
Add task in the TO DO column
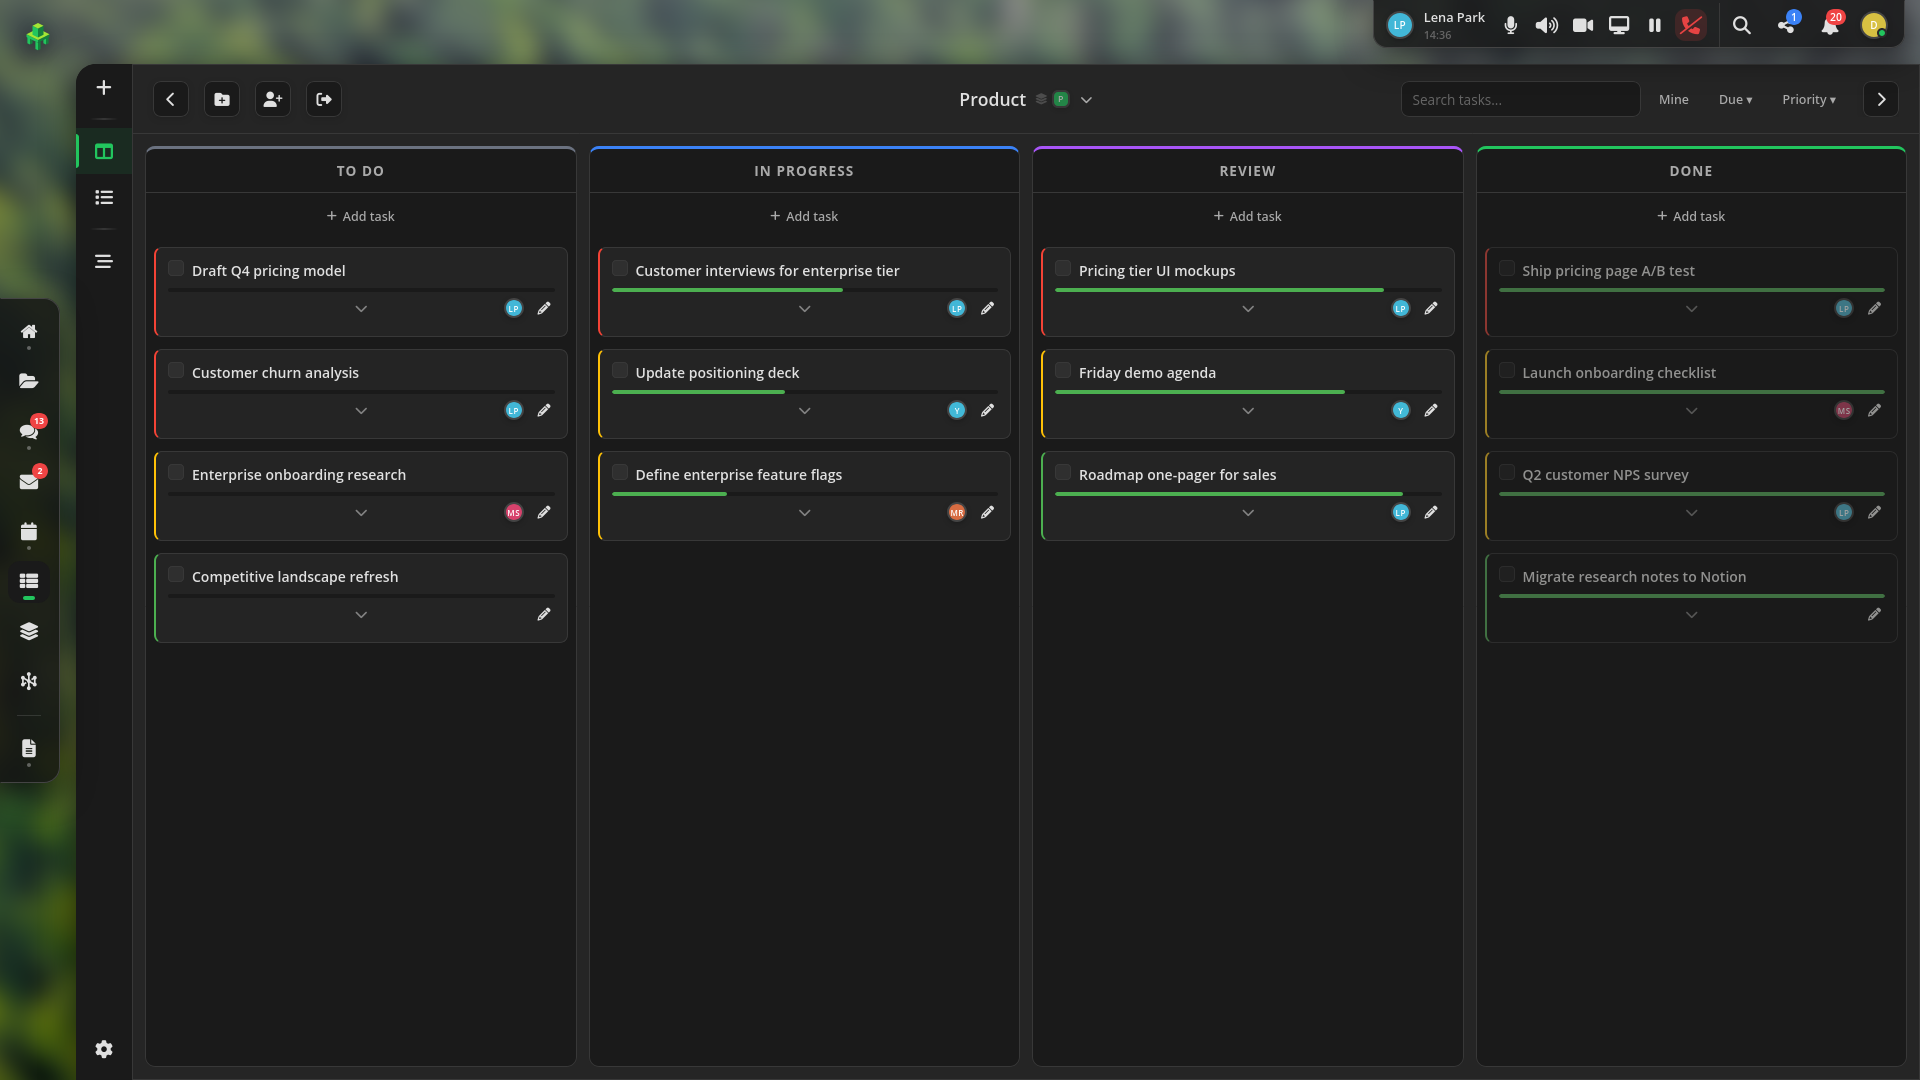[360, 216]
